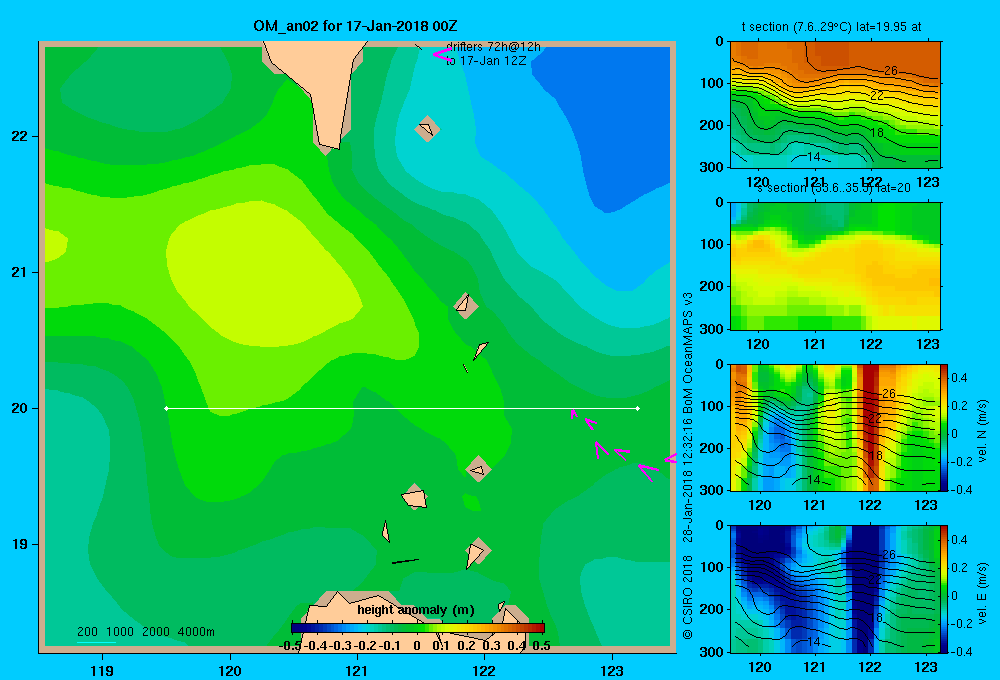
Task: Click the '18' isotherm label in temperature section
Action: [x=877, y=133]
